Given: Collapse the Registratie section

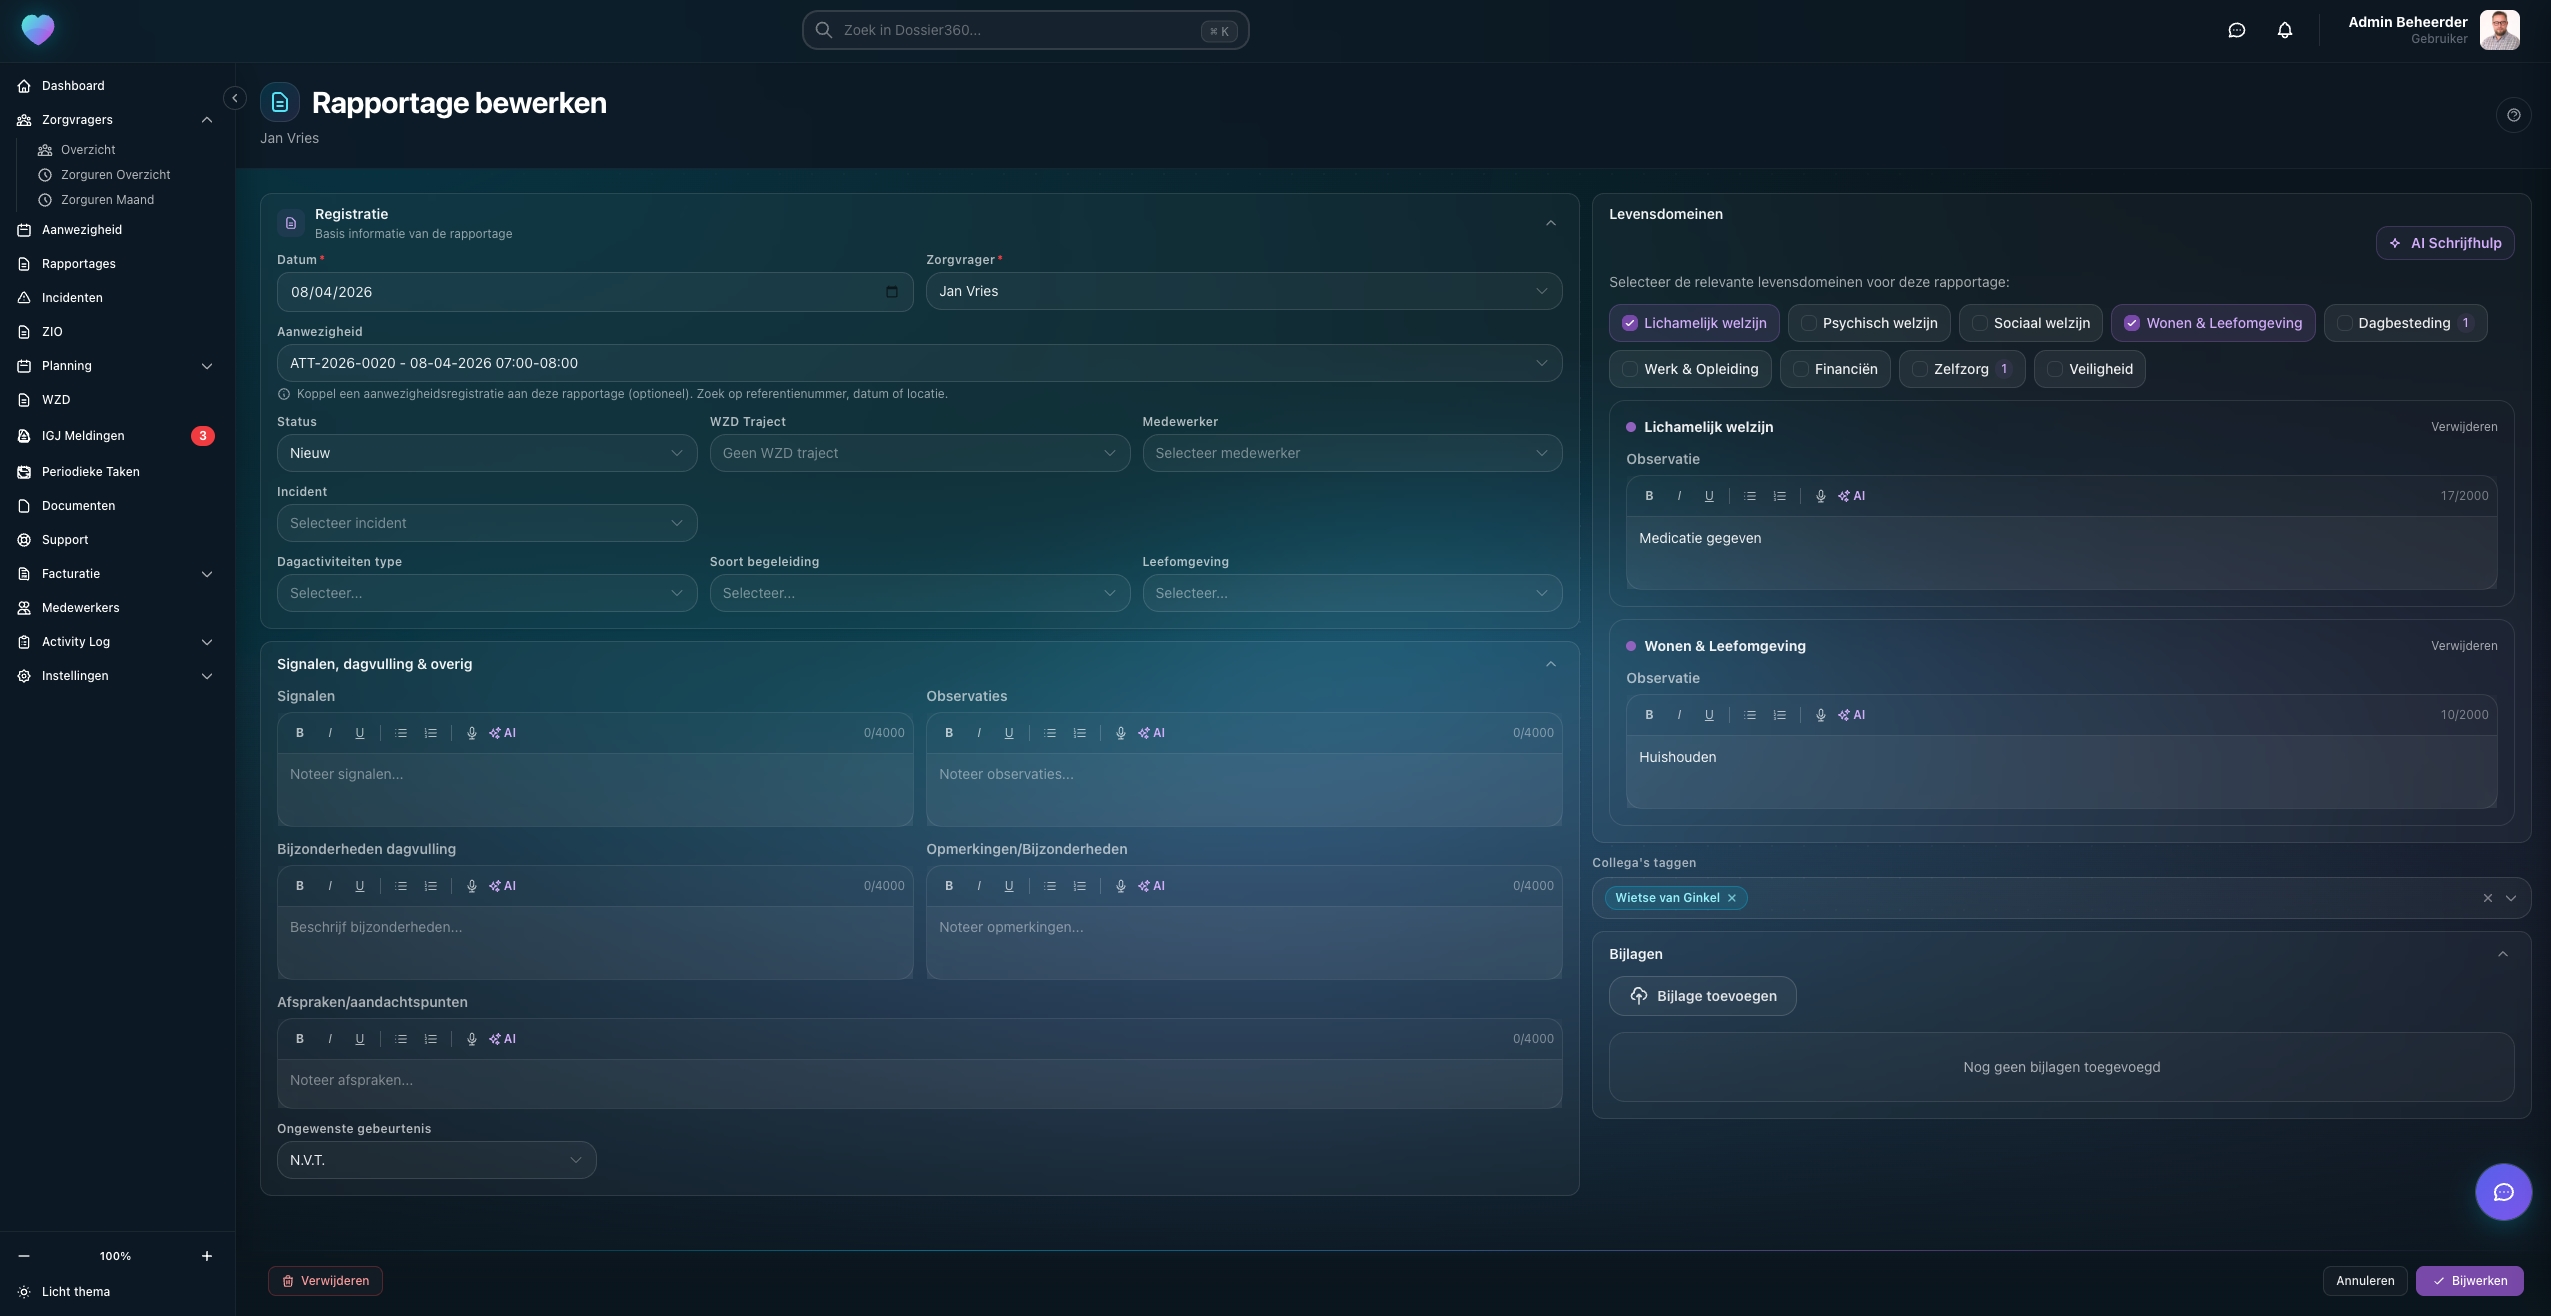Looking at the screenshot, I should click(x=1550, y=223).
